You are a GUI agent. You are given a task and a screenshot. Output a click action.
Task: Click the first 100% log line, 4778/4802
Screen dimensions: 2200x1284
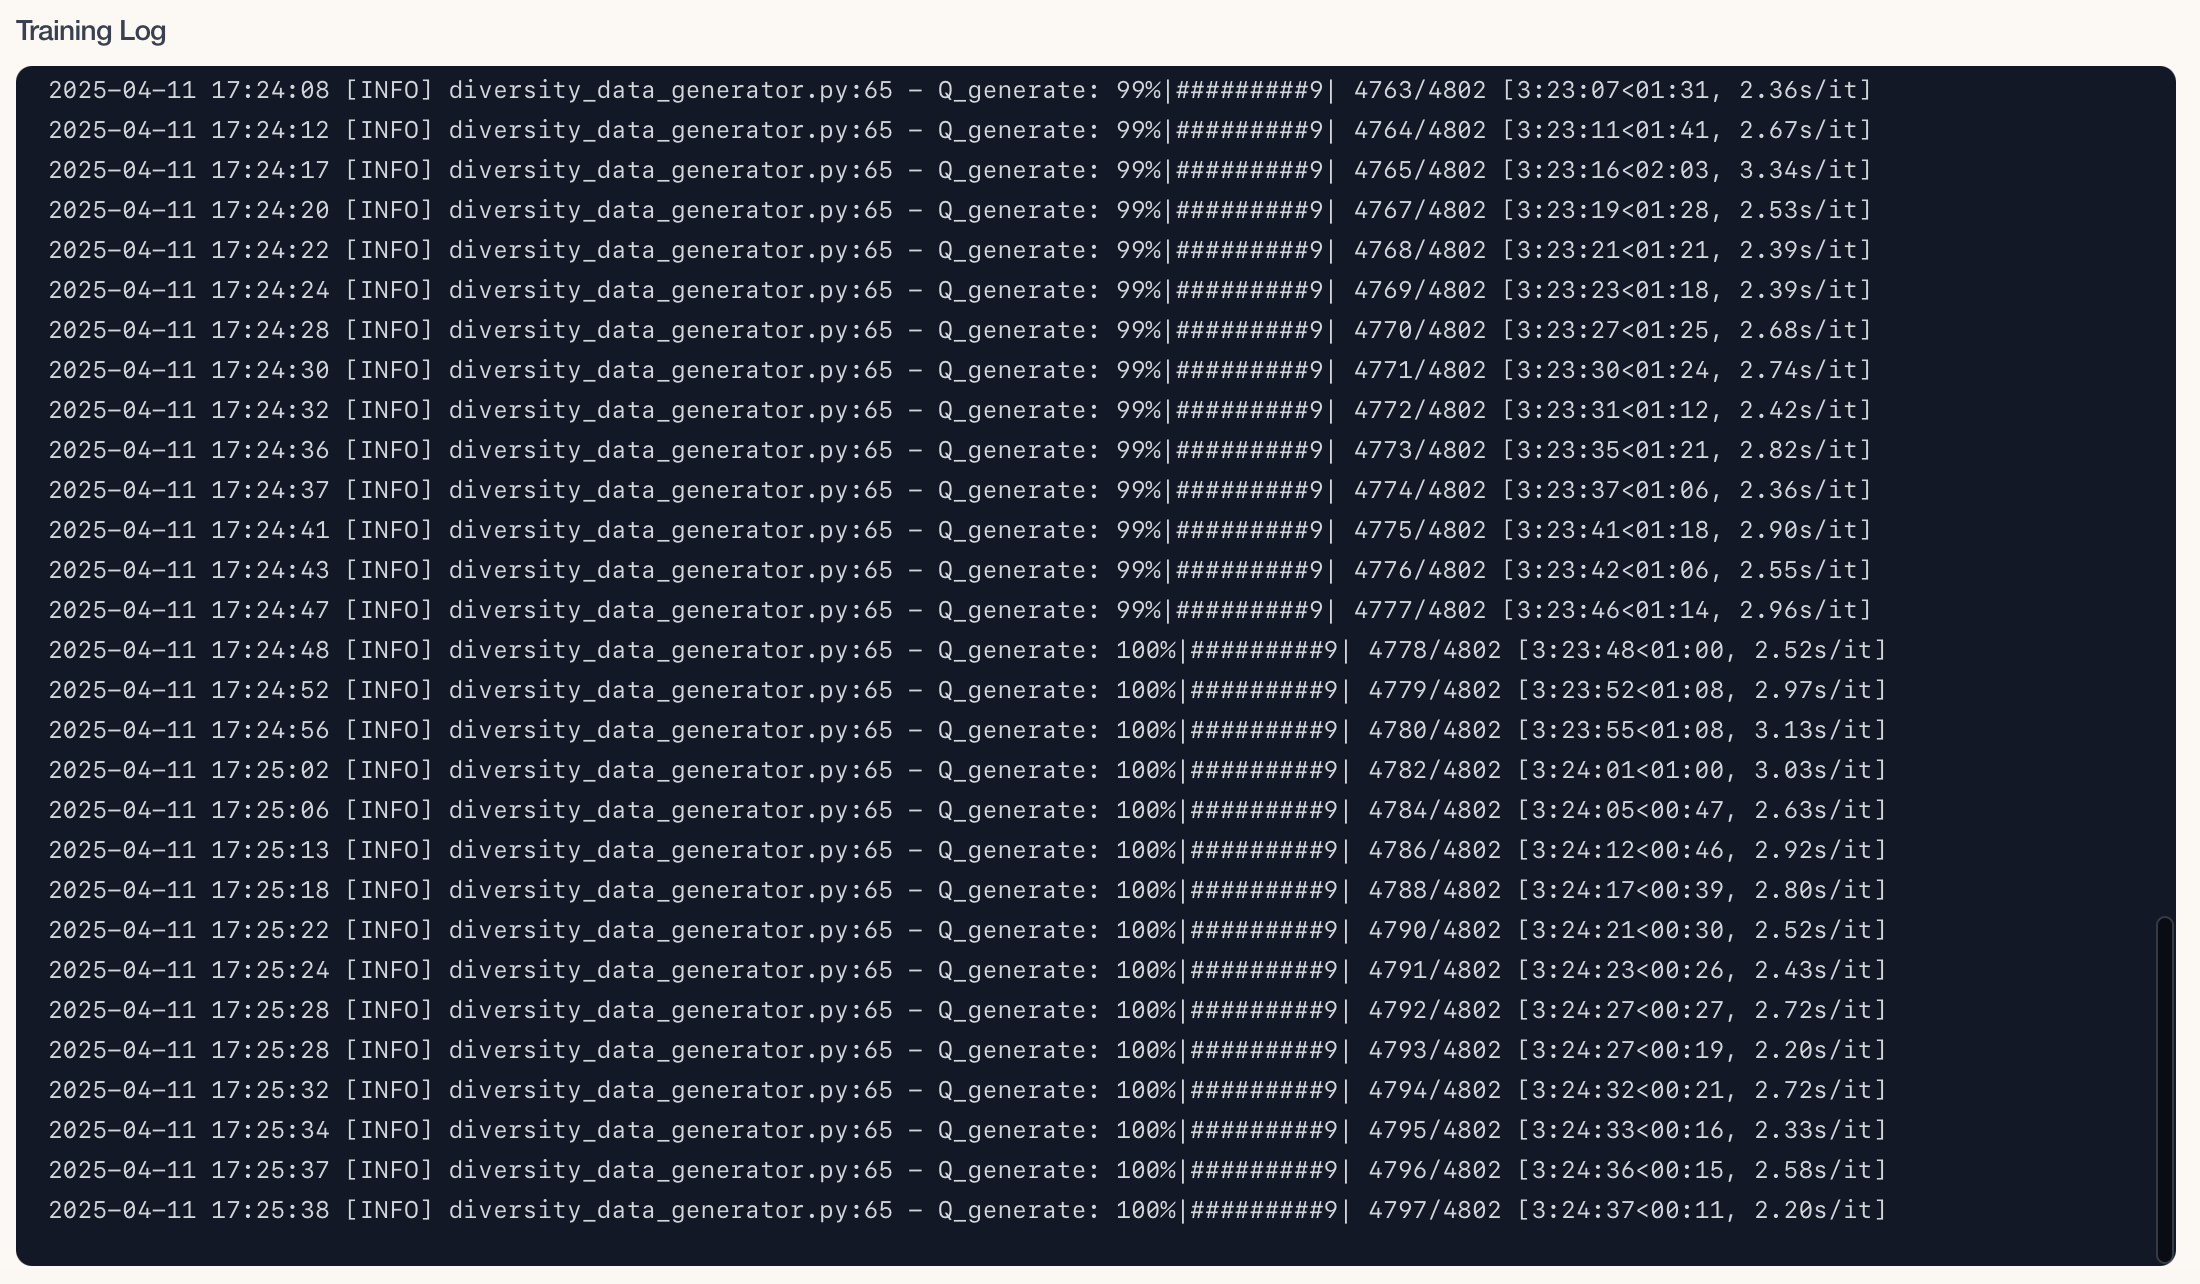(x=967, y=650)
